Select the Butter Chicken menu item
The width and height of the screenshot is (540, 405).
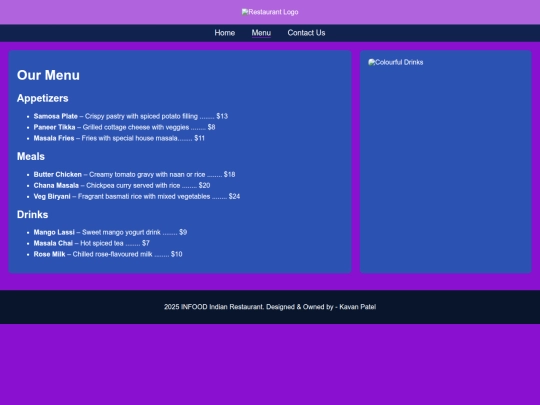(134, 174)
